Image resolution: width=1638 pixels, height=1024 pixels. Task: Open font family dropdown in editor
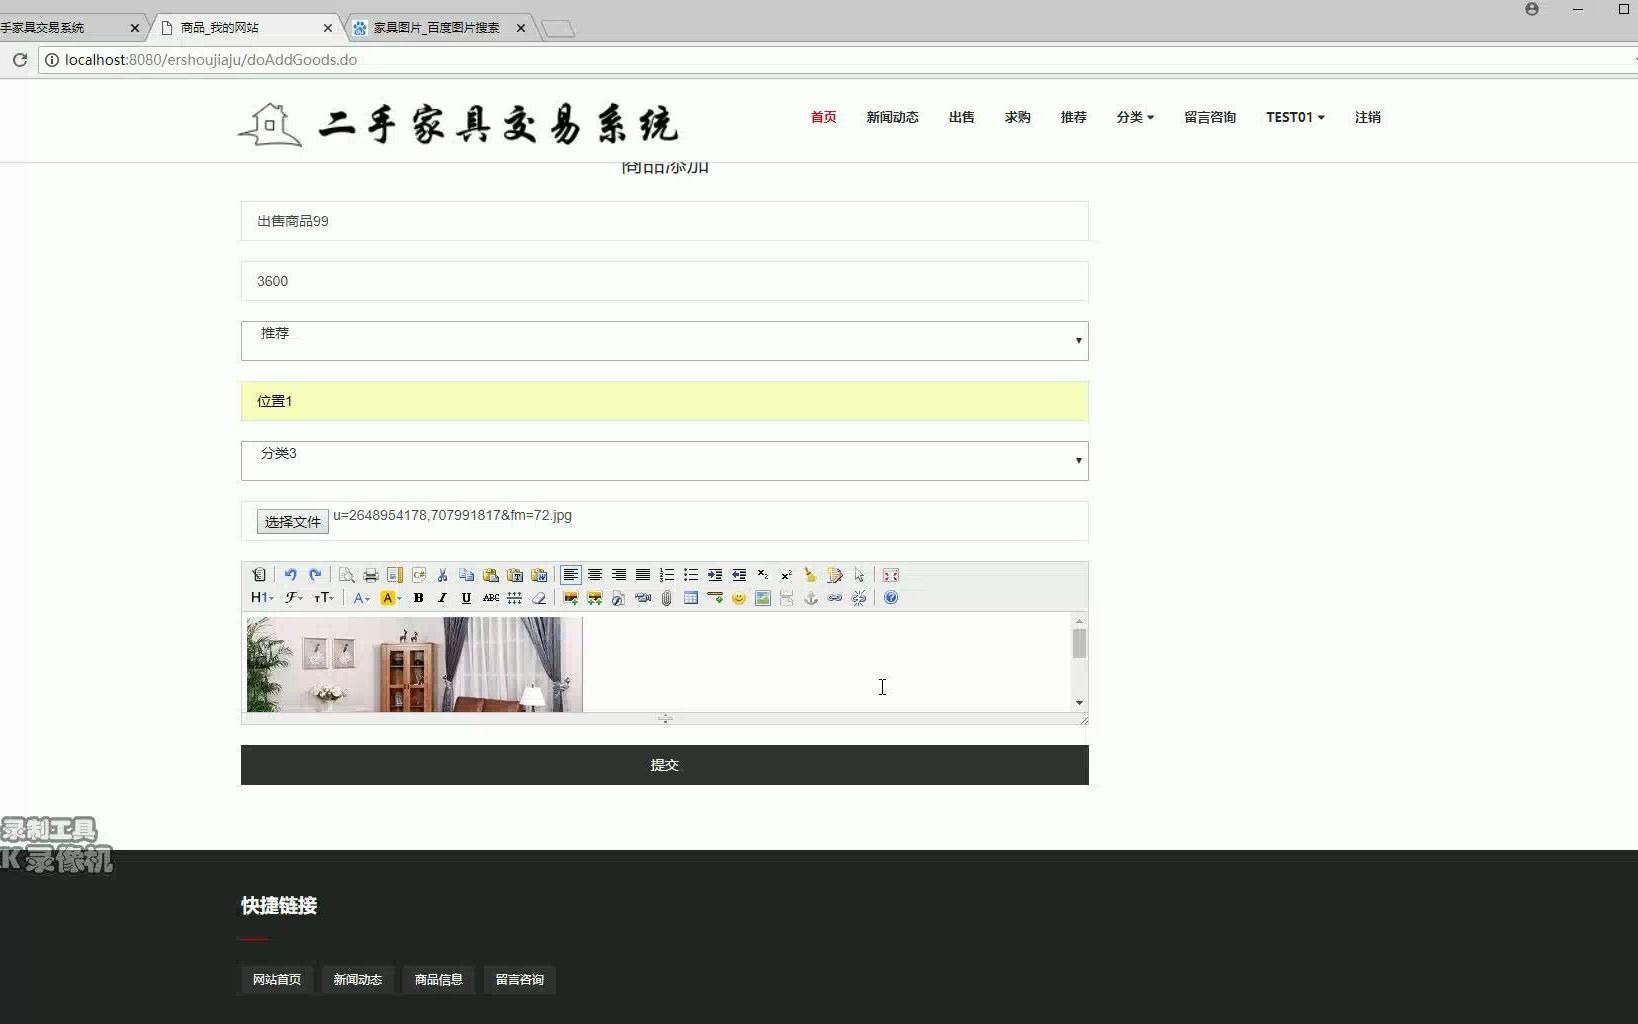[293, 598]
